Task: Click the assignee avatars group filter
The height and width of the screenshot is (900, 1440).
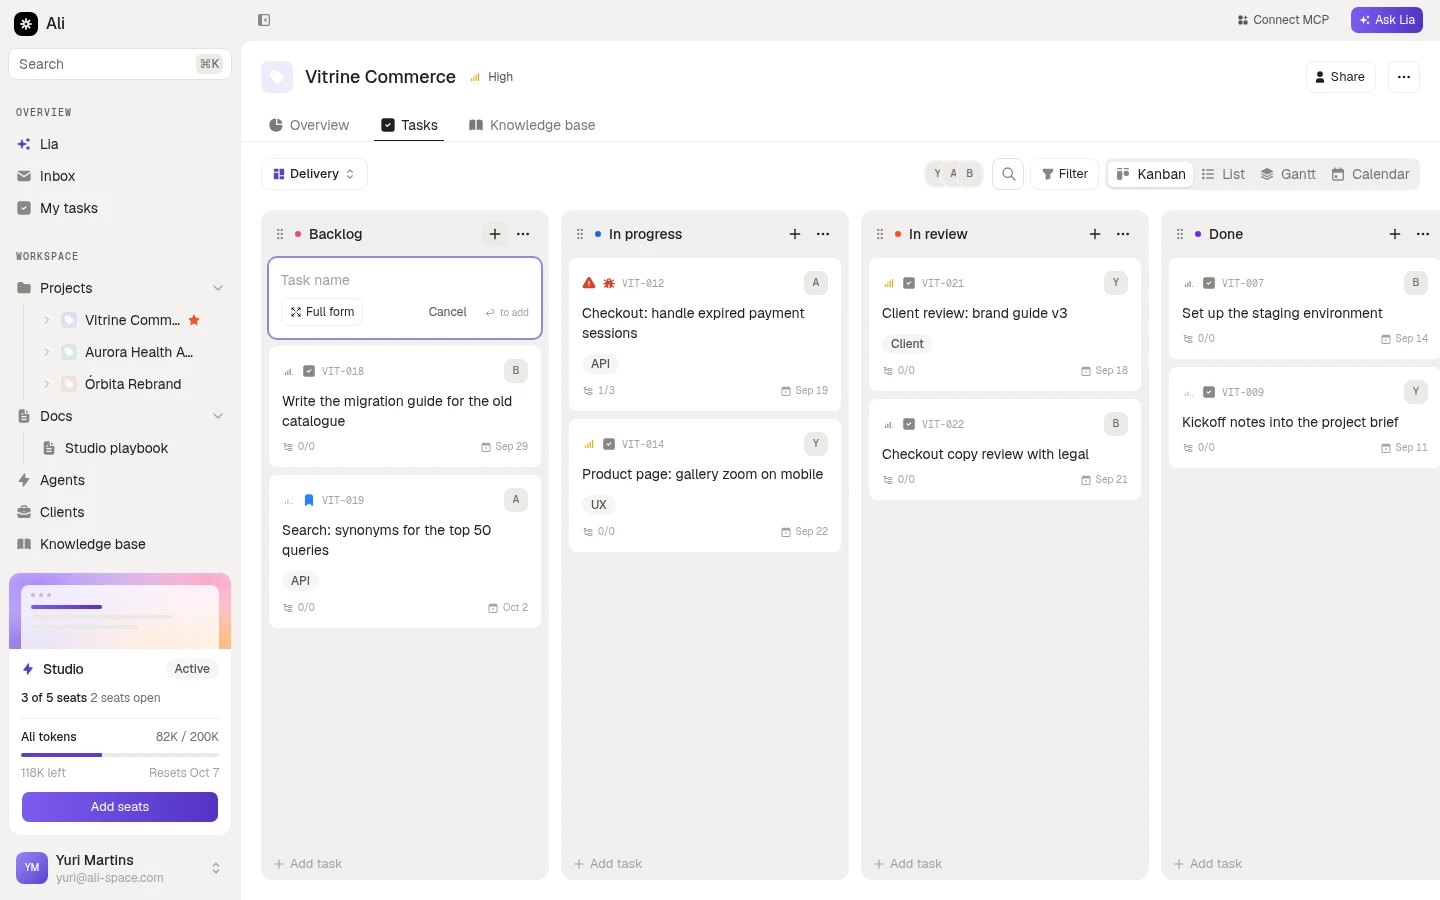Action: coord(954,174)
